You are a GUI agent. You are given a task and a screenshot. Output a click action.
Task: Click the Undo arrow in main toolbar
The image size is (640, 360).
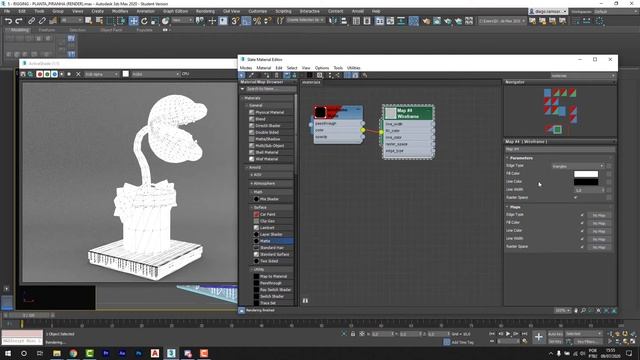[x=8, y=21]
